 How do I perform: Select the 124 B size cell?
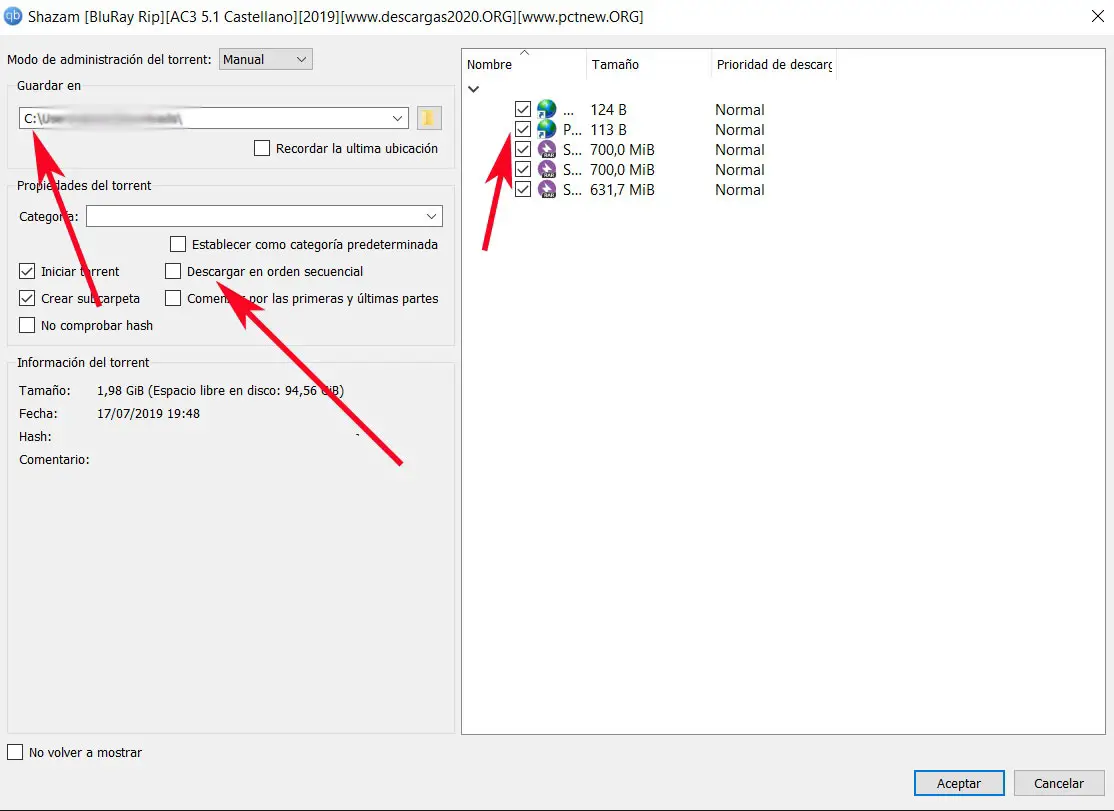click(608, 109)
